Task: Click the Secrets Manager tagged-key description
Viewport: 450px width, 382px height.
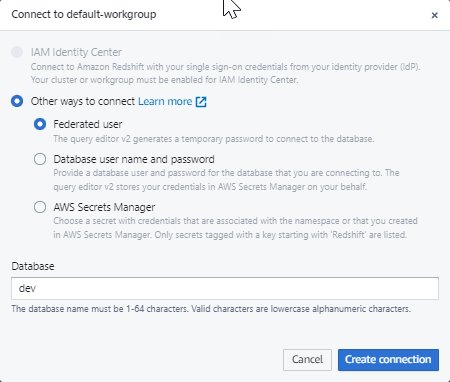Action: point(235,228)
